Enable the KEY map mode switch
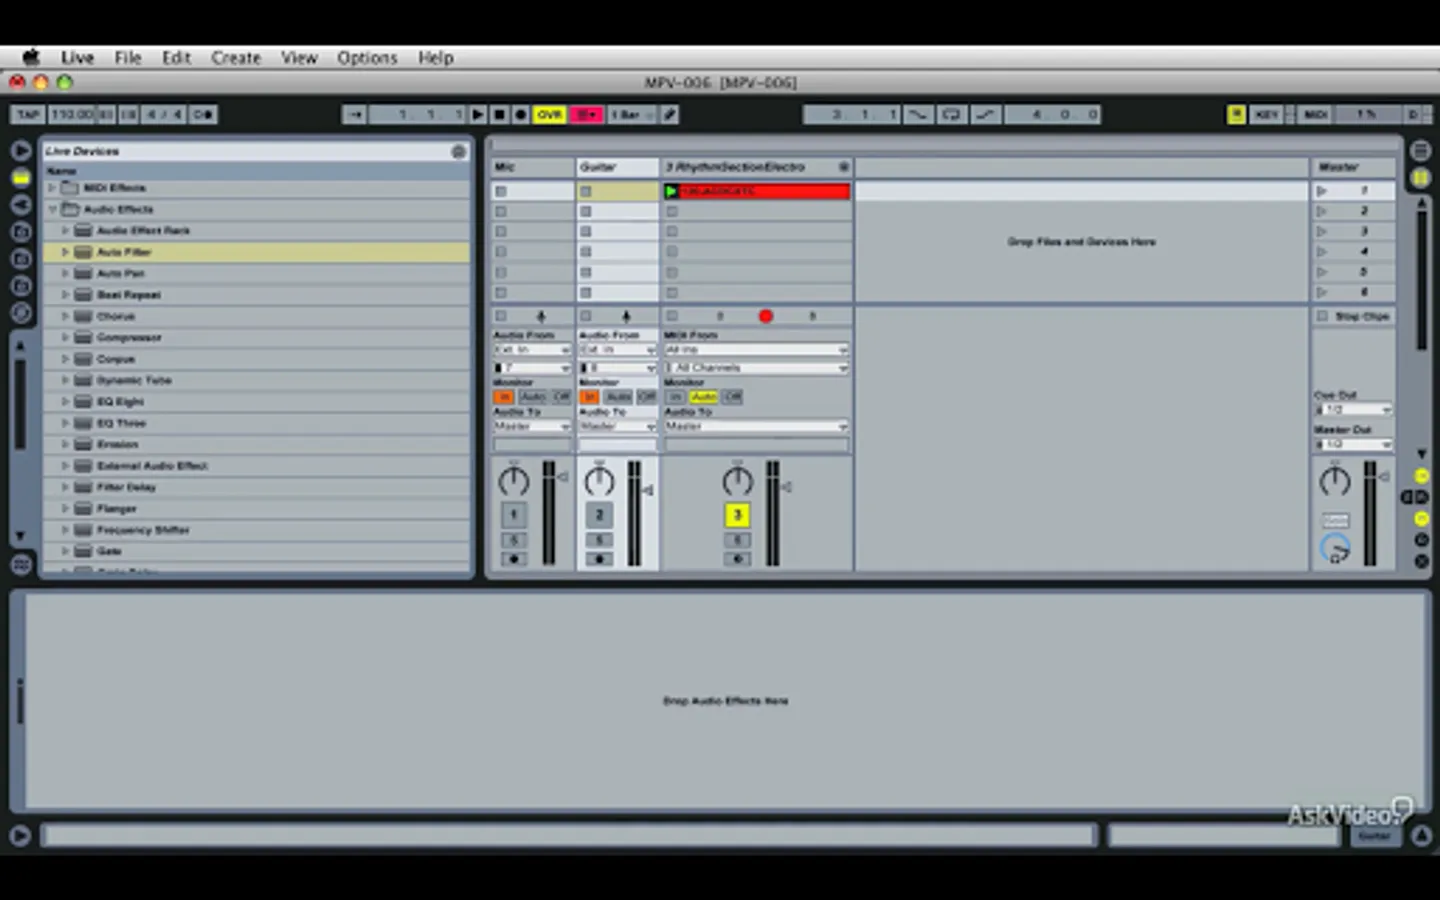Image resolution: width=1440 pixels, height=900 pixels. click(x=1266, y=115)
